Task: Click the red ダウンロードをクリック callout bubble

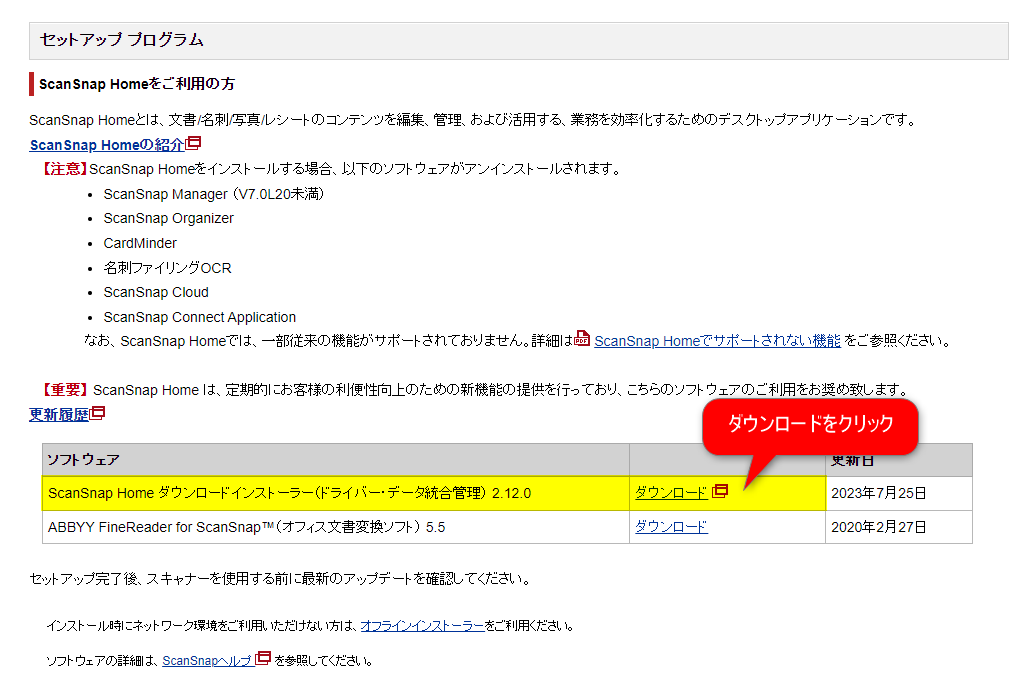Action: coord(809,424)
